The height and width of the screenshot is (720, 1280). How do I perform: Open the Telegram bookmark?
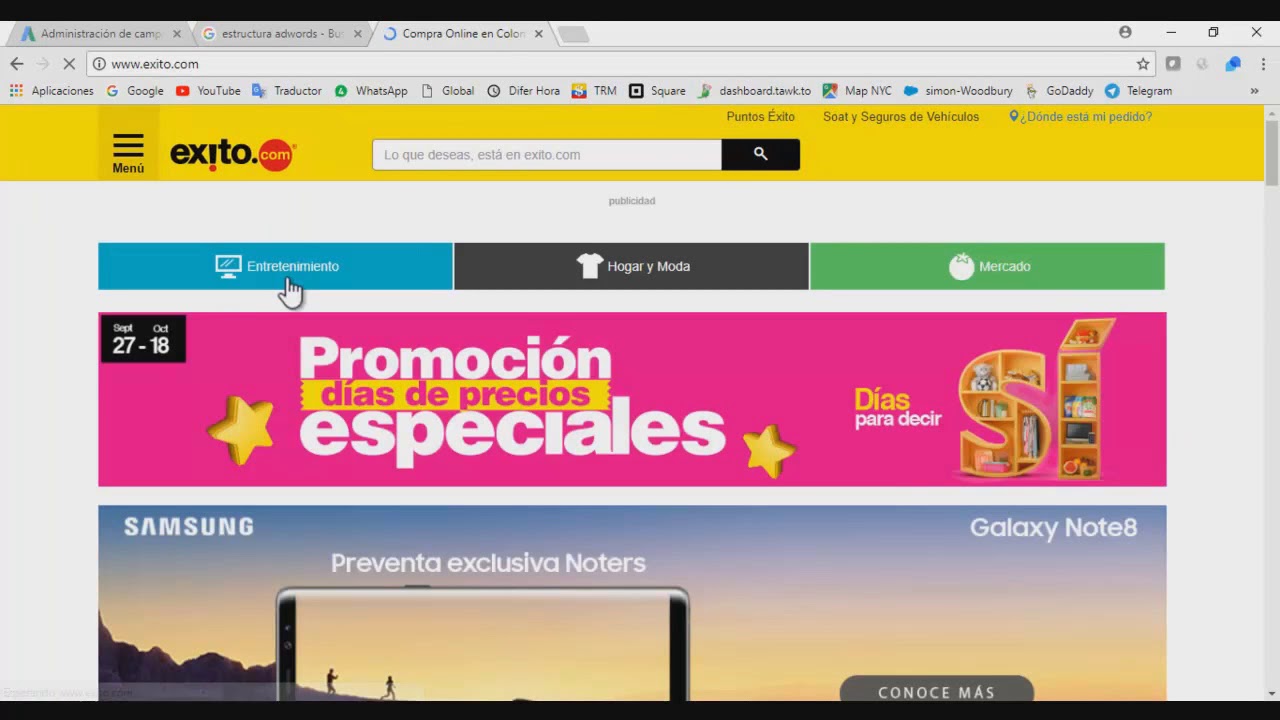click(x=1138, y=91)
